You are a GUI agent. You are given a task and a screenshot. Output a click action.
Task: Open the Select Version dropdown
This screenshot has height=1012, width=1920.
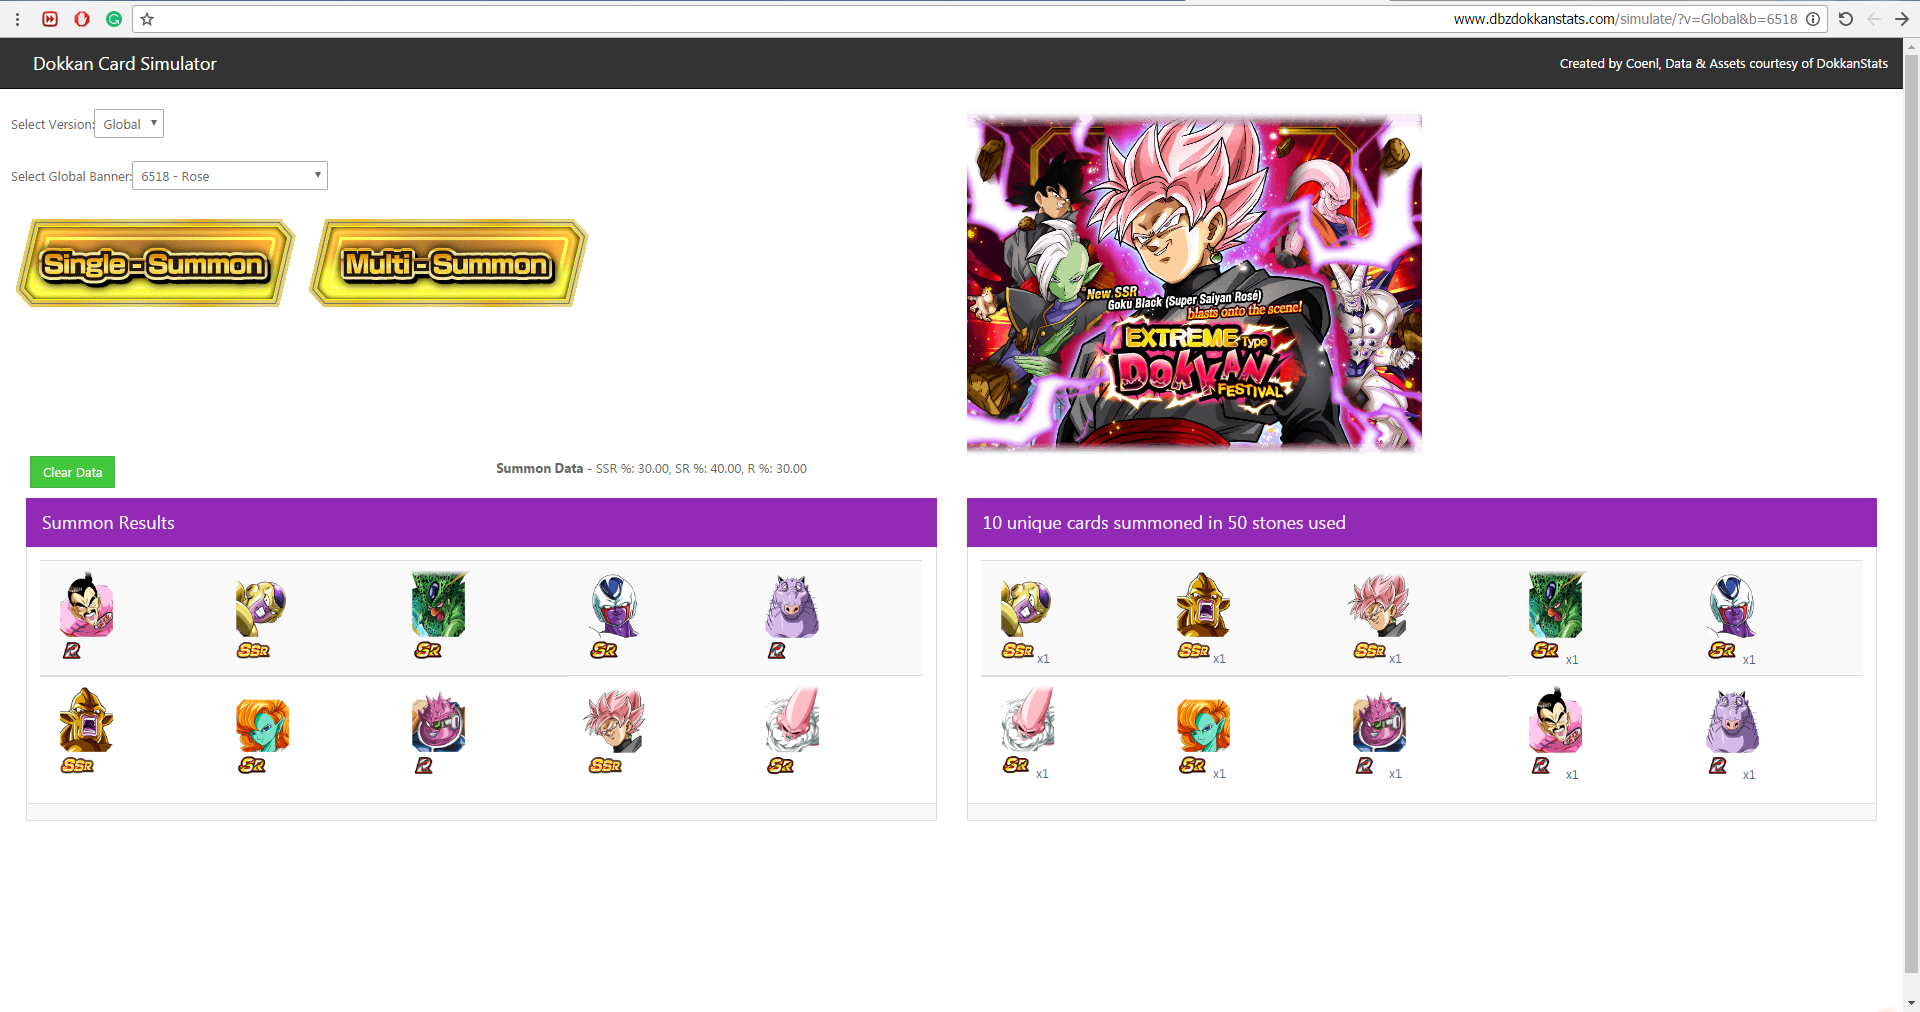(129, 124)
